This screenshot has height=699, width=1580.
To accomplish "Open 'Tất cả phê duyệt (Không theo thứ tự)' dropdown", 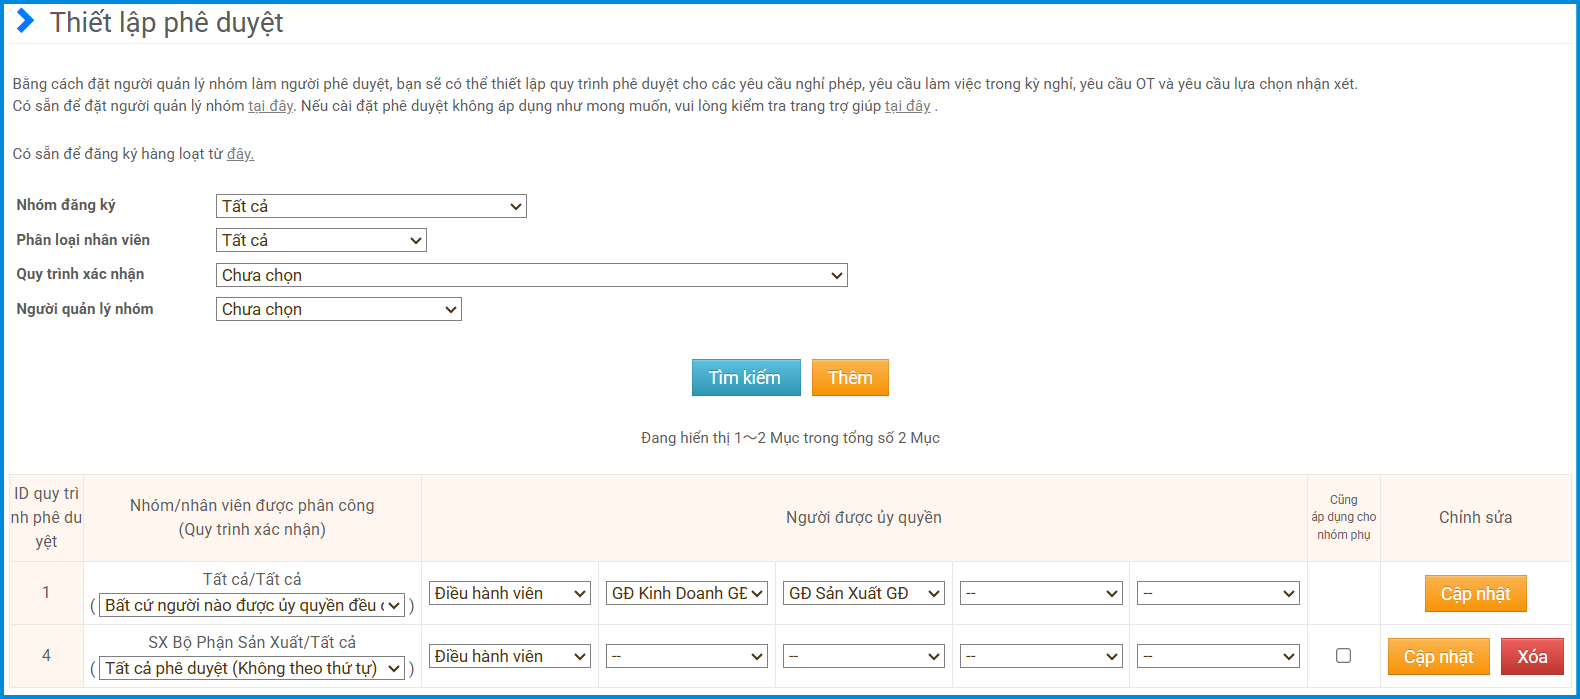I will [252, 668].
